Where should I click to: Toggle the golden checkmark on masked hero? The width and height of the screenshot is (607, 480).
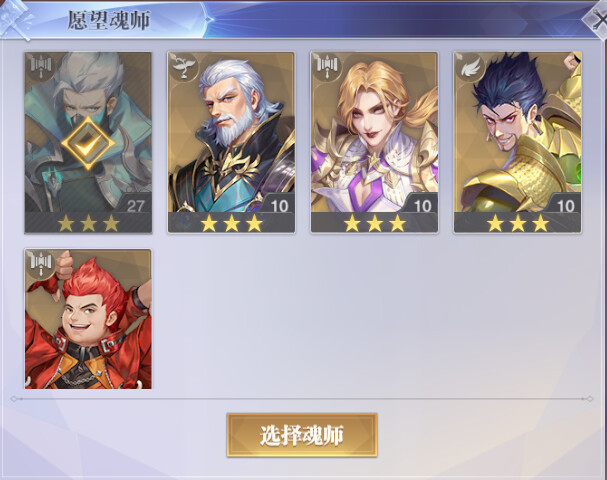click(x=88, y=144)
